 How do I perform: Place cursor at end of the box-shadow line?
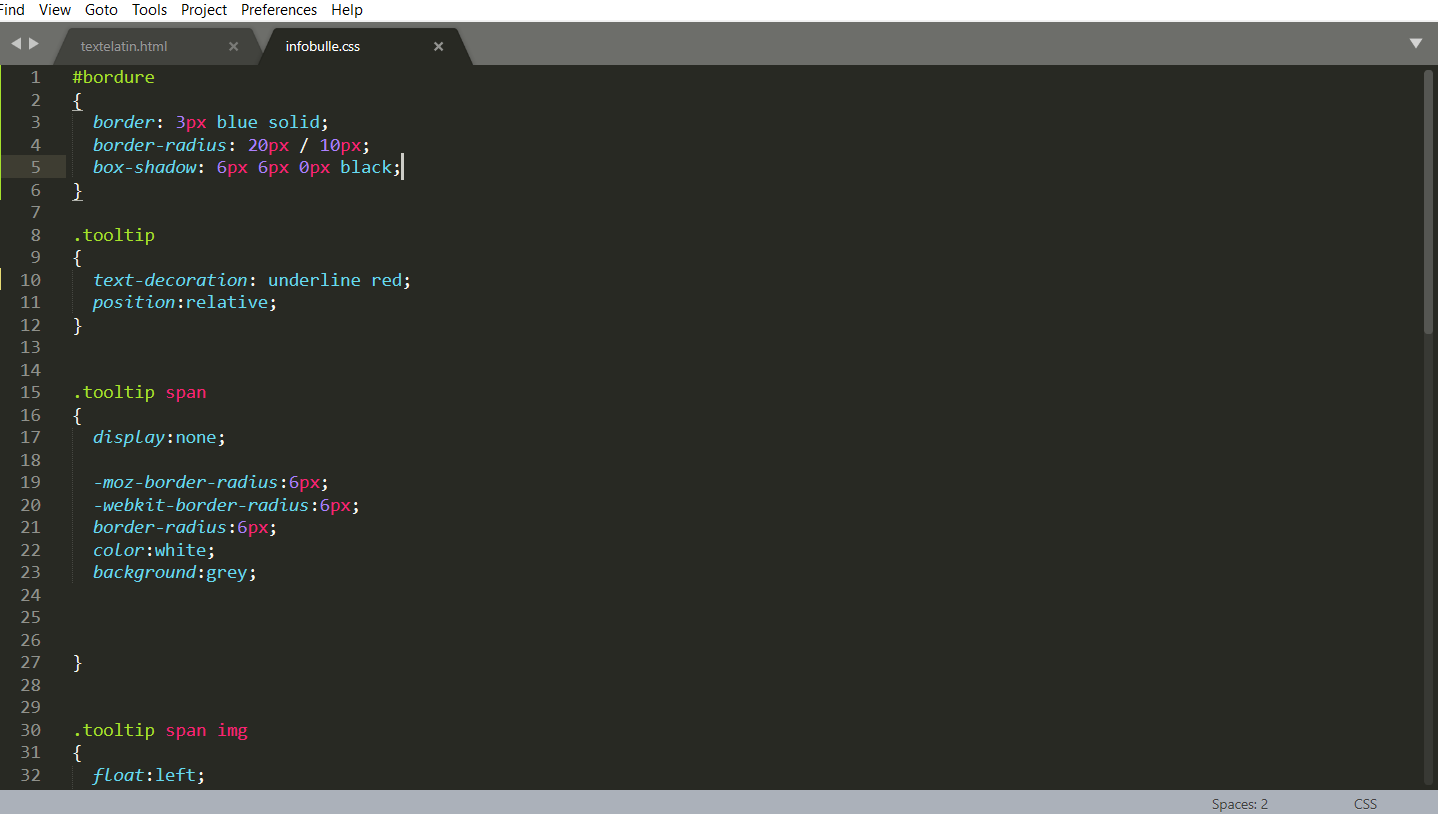point(402,167)
